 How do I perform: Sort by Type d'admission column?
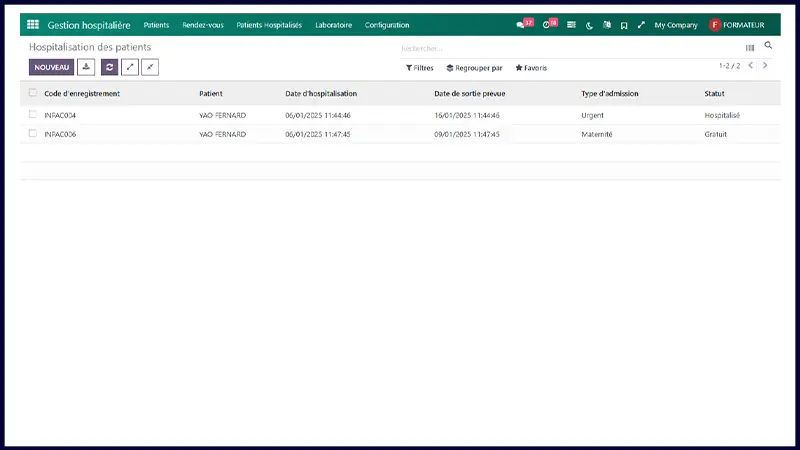point(610,93)
